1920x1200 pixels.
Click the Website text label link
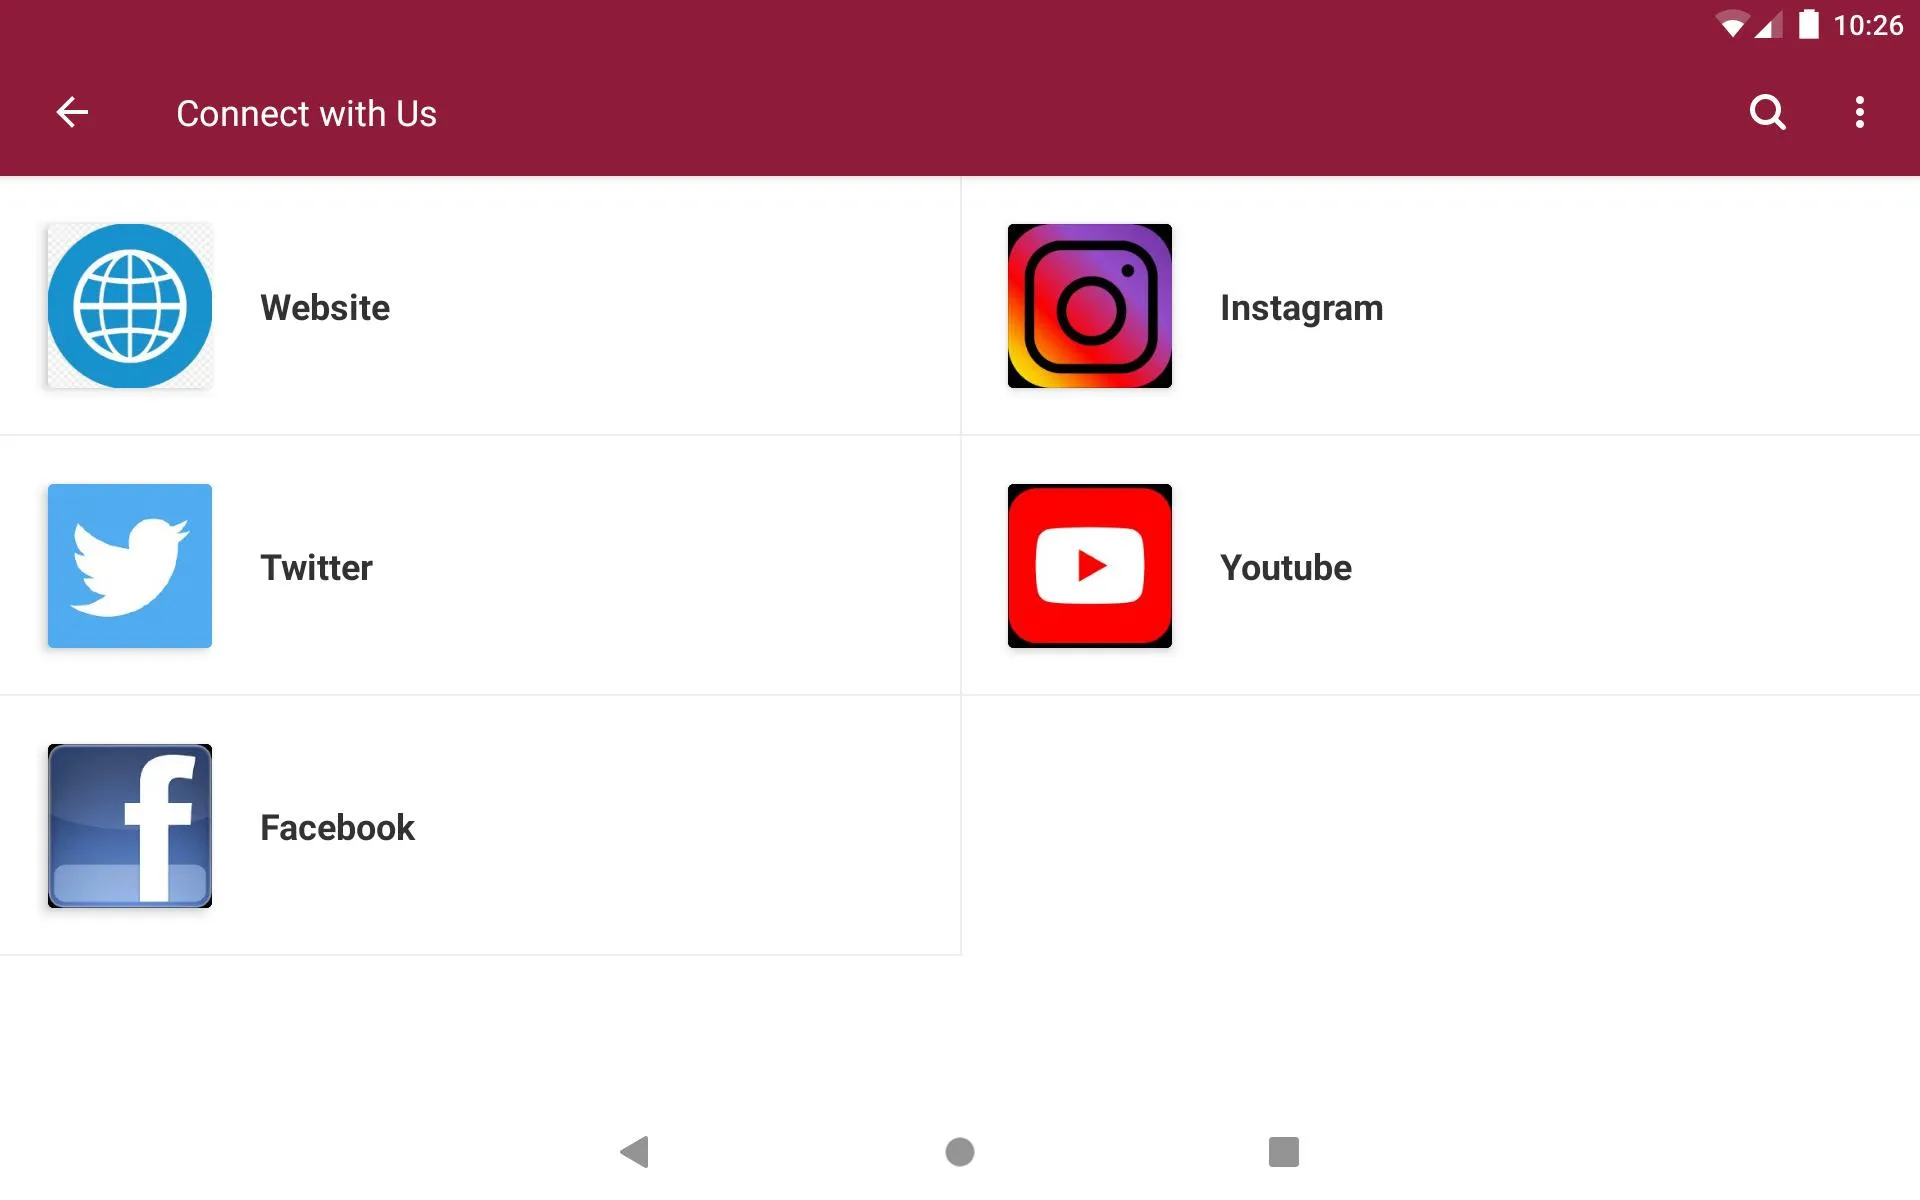pos(325,306)
